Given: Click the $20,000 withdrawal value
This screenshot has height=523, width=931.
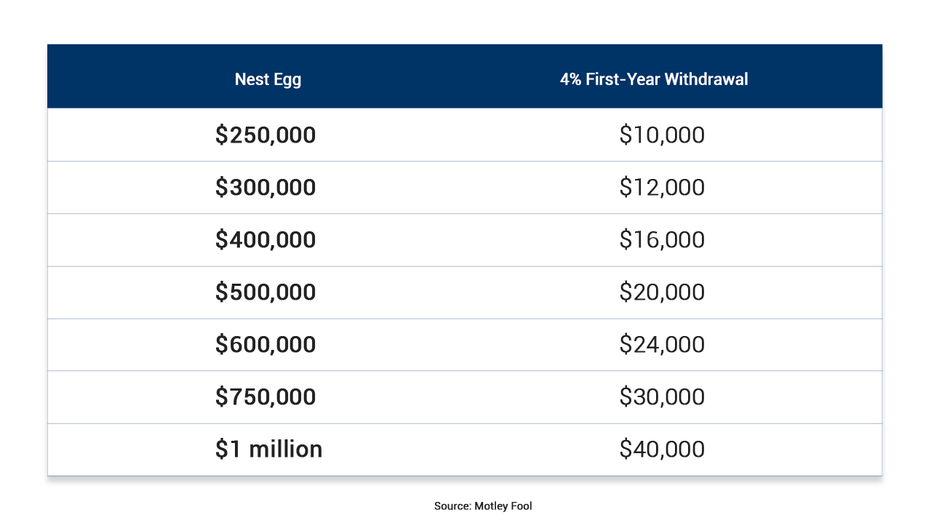Looking at the screenshot, I should point(661,292).
